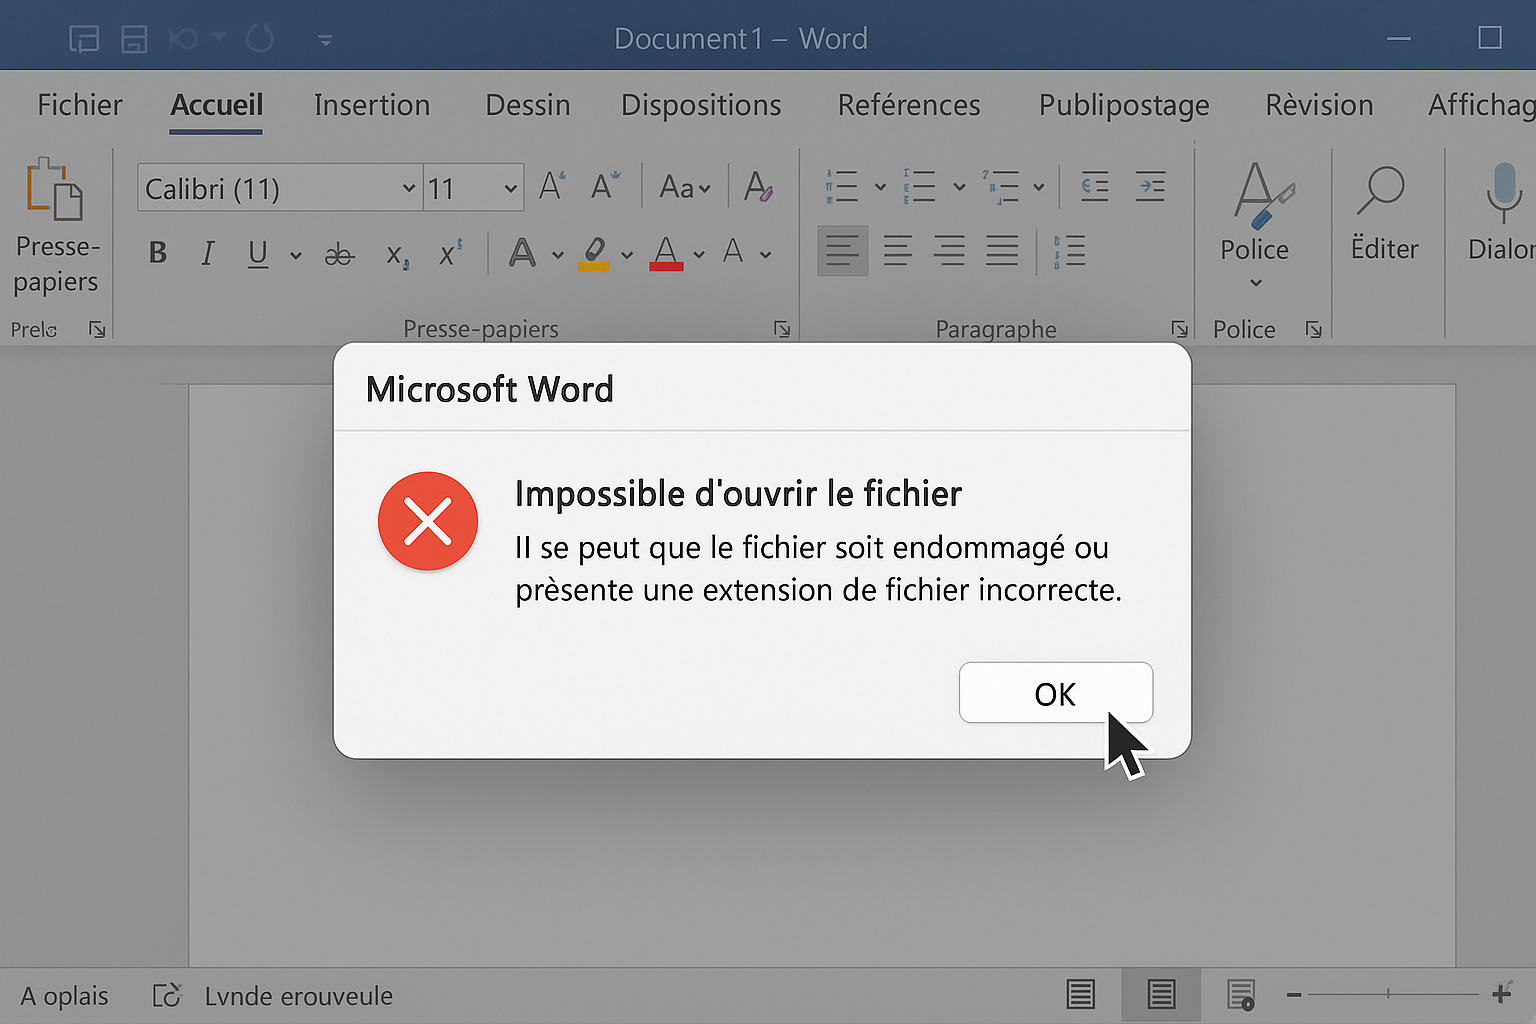The width and height of the screenshot is (1536, 1024).
Task: Open the Reférences tab
Action: [909, 105]
